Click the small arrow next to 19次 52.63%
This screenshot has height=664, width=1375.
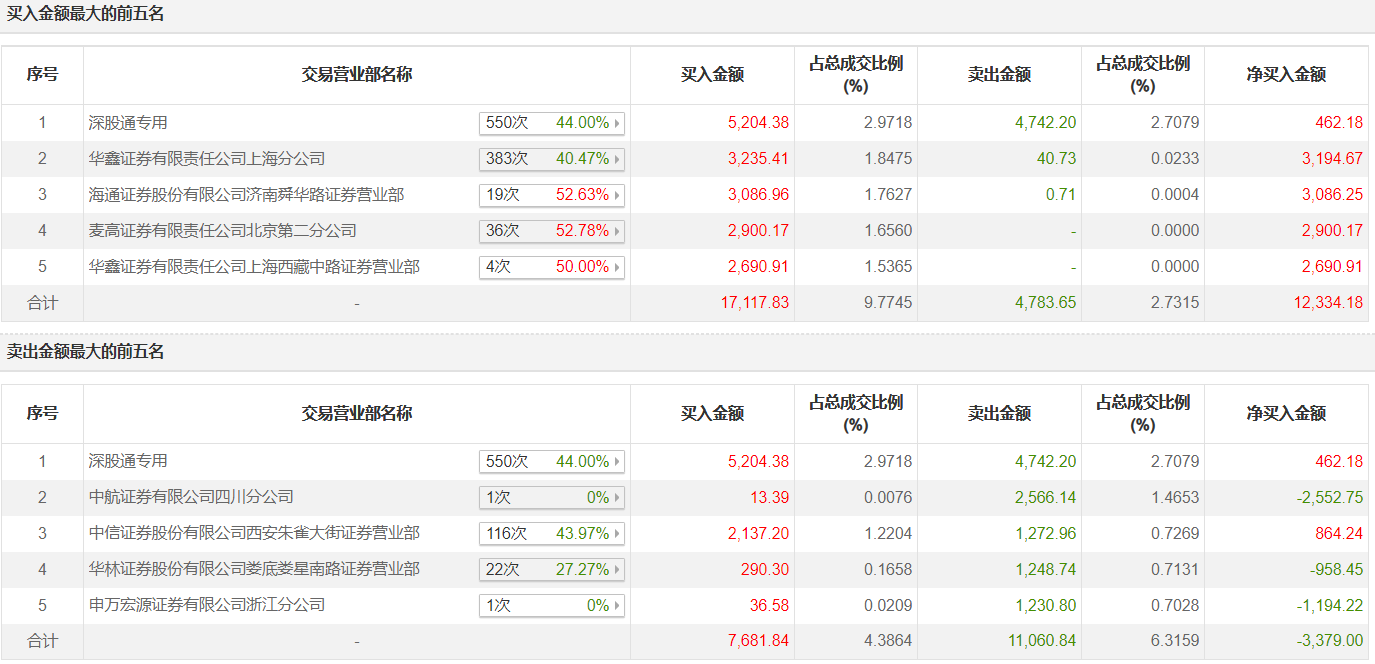(617, 195)
